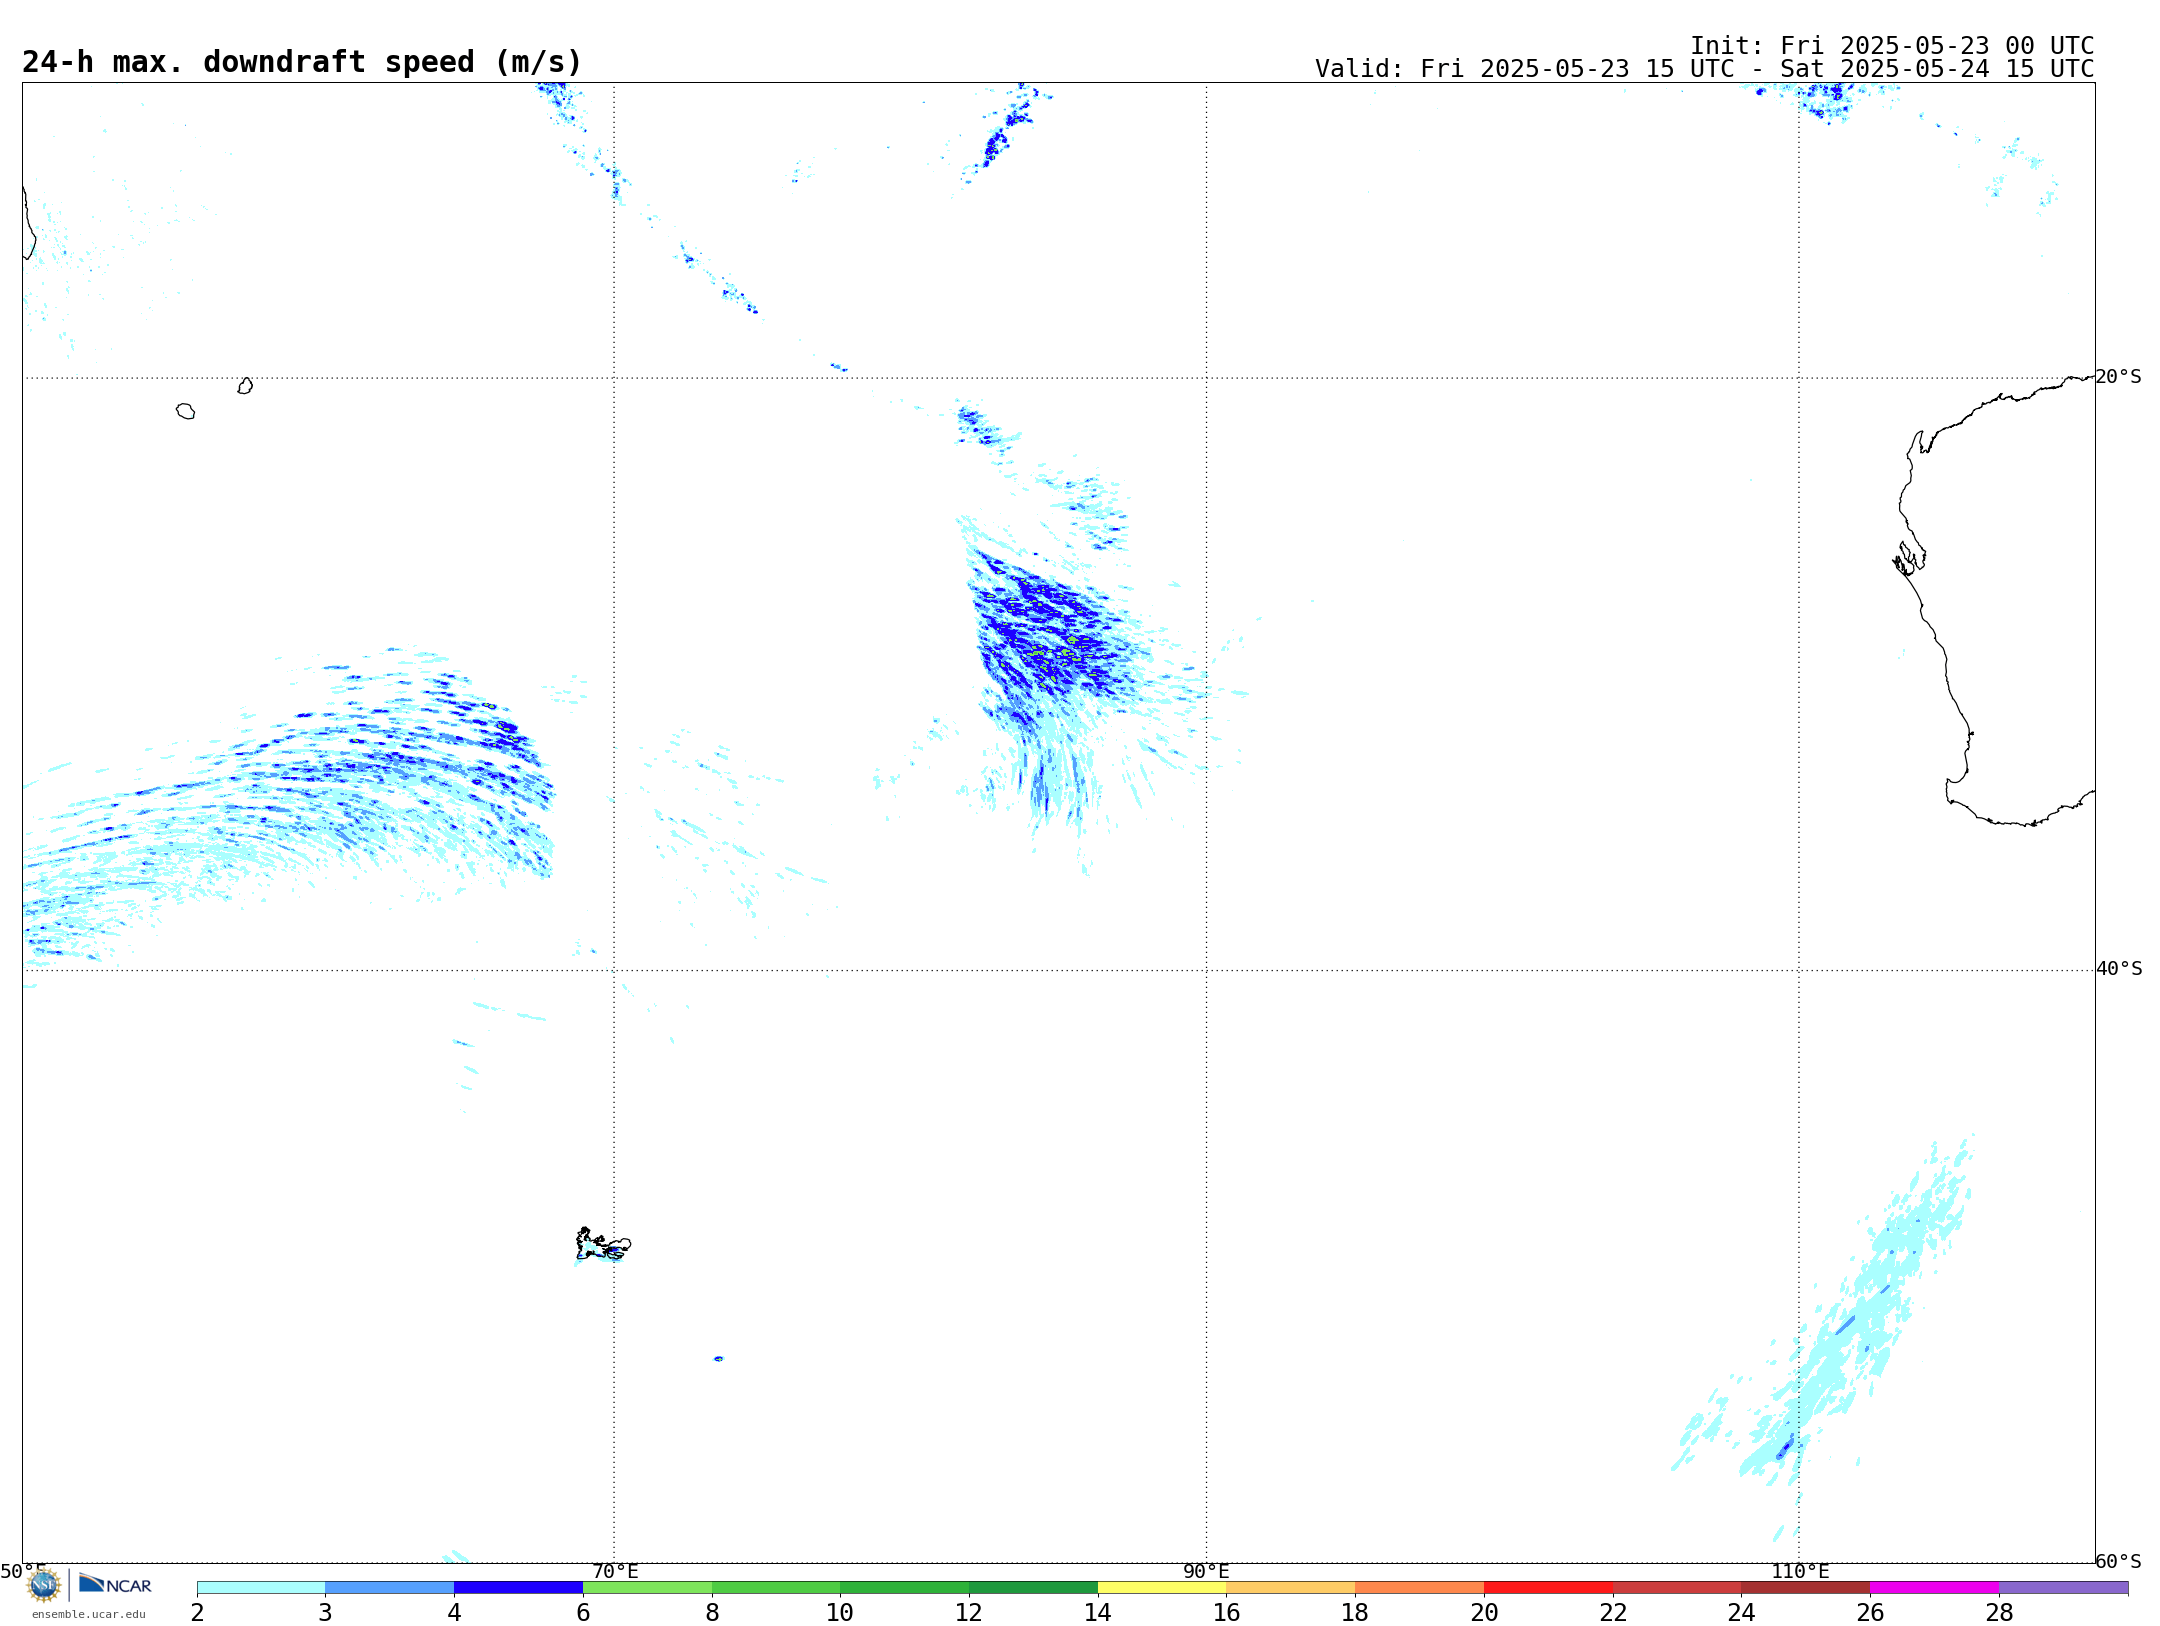The width and height of the screenshot is (2160, 1626).
Task: Click the 20°S latitude label
Action: click(x=2119, y=377)
